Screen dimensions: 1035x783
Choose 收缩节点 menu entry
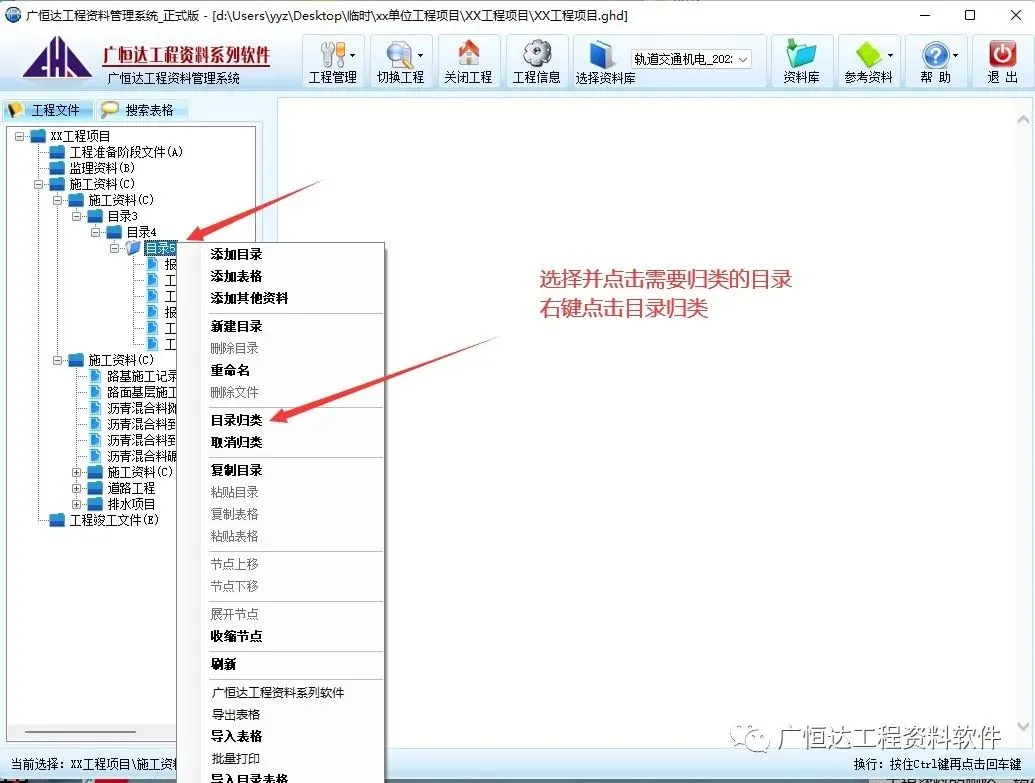pyautogui.click(x=236, y=636)
